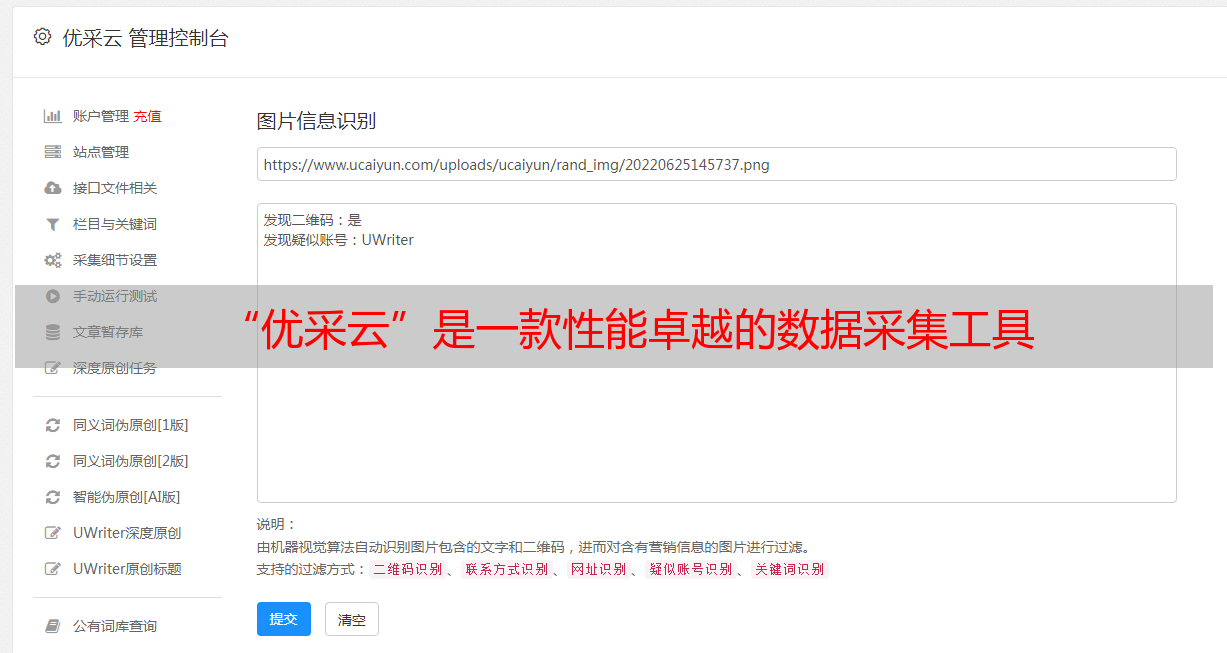
Task: Click the red 充值 link
Action: click(x=147, y=116)
